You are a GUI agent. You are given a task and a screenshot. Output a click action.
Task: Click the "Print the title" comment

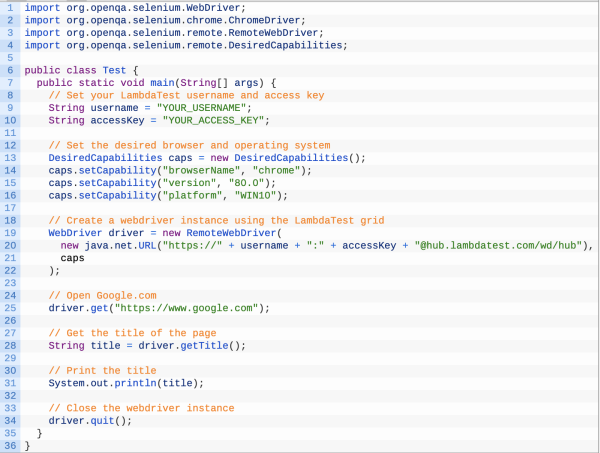pyautogui.click(x=103, y=371)
